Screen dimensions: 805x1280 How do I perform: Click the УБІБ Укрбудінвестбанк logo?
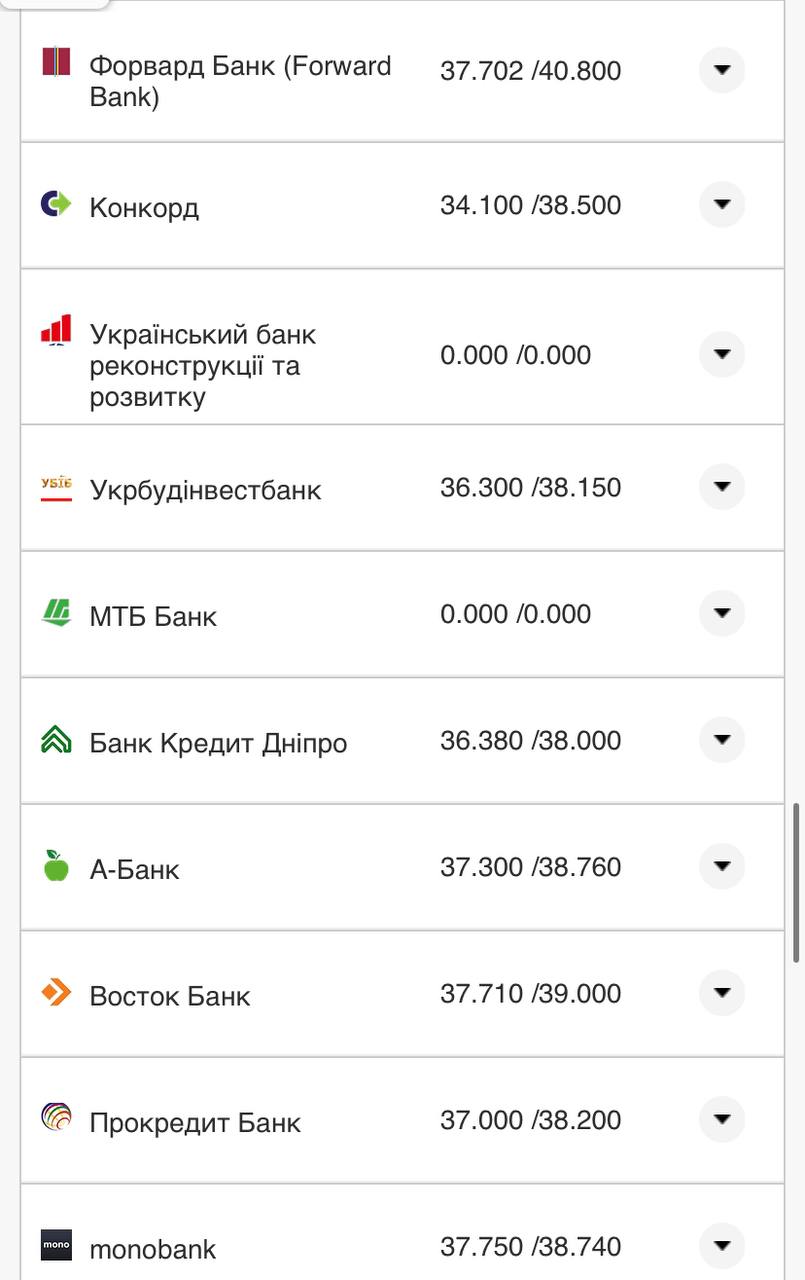pyautogui.click(x=55, y=482)
